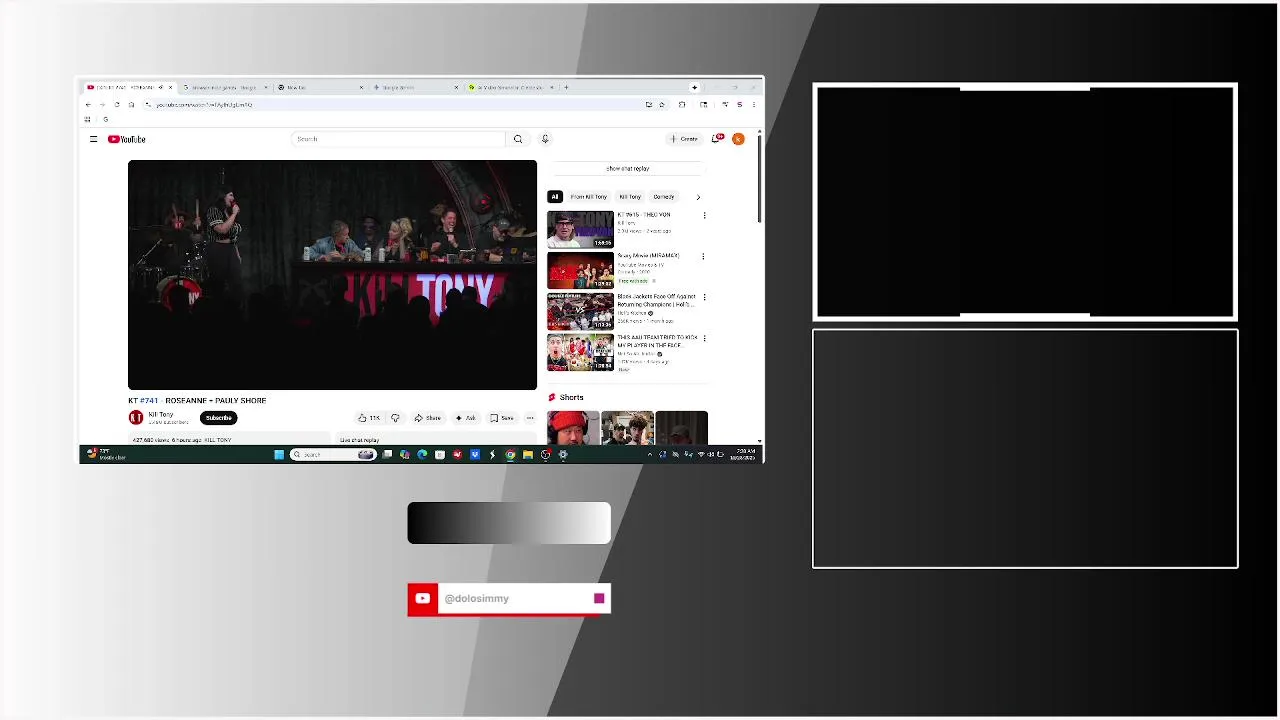Open Chrome three-dot menu
Viewport: 1280px width, 720px height.
pyautogui.click(x=753, y=105)
